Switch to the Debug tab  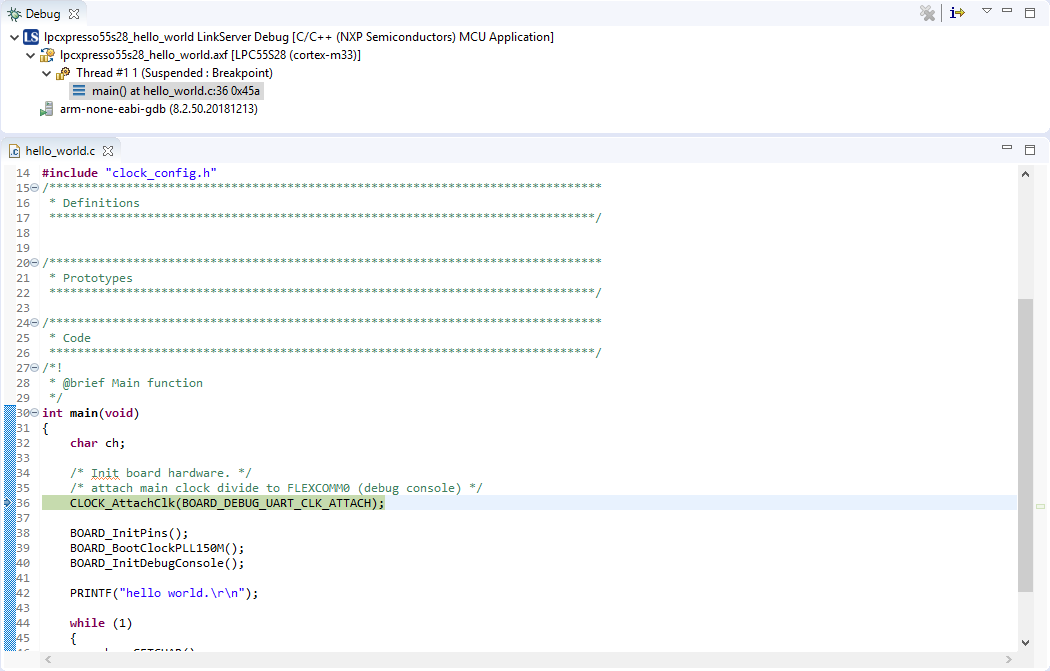42,14
